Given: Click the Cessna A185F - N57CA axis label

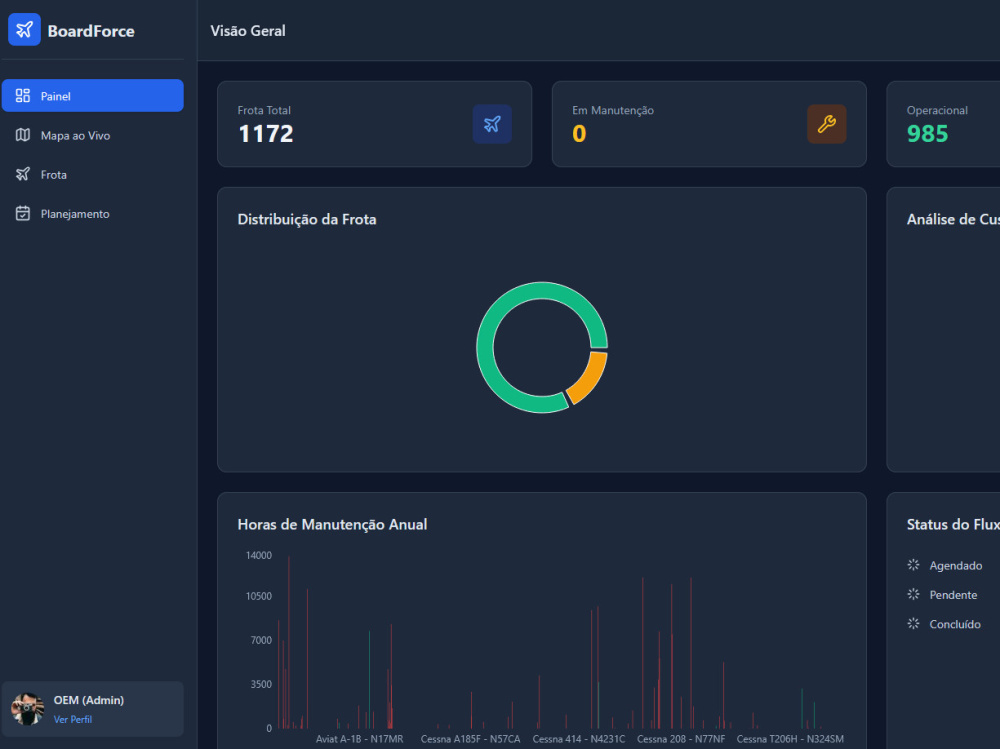Looking at the screenshot, I should [x=471, y=739].
